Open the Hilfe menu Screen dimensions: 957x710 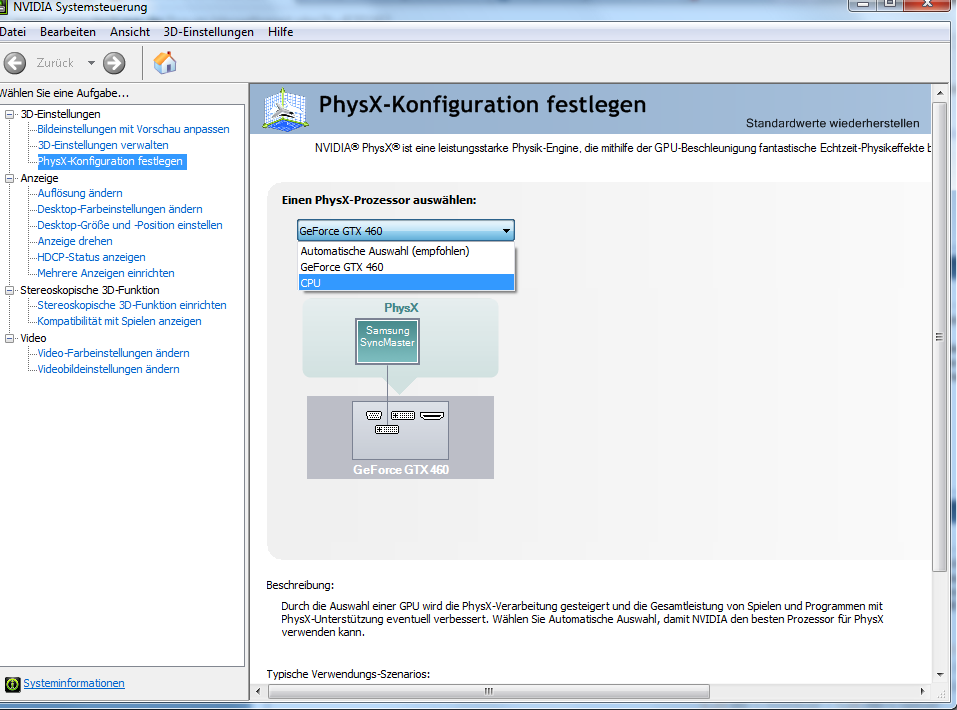coord(281,32)
